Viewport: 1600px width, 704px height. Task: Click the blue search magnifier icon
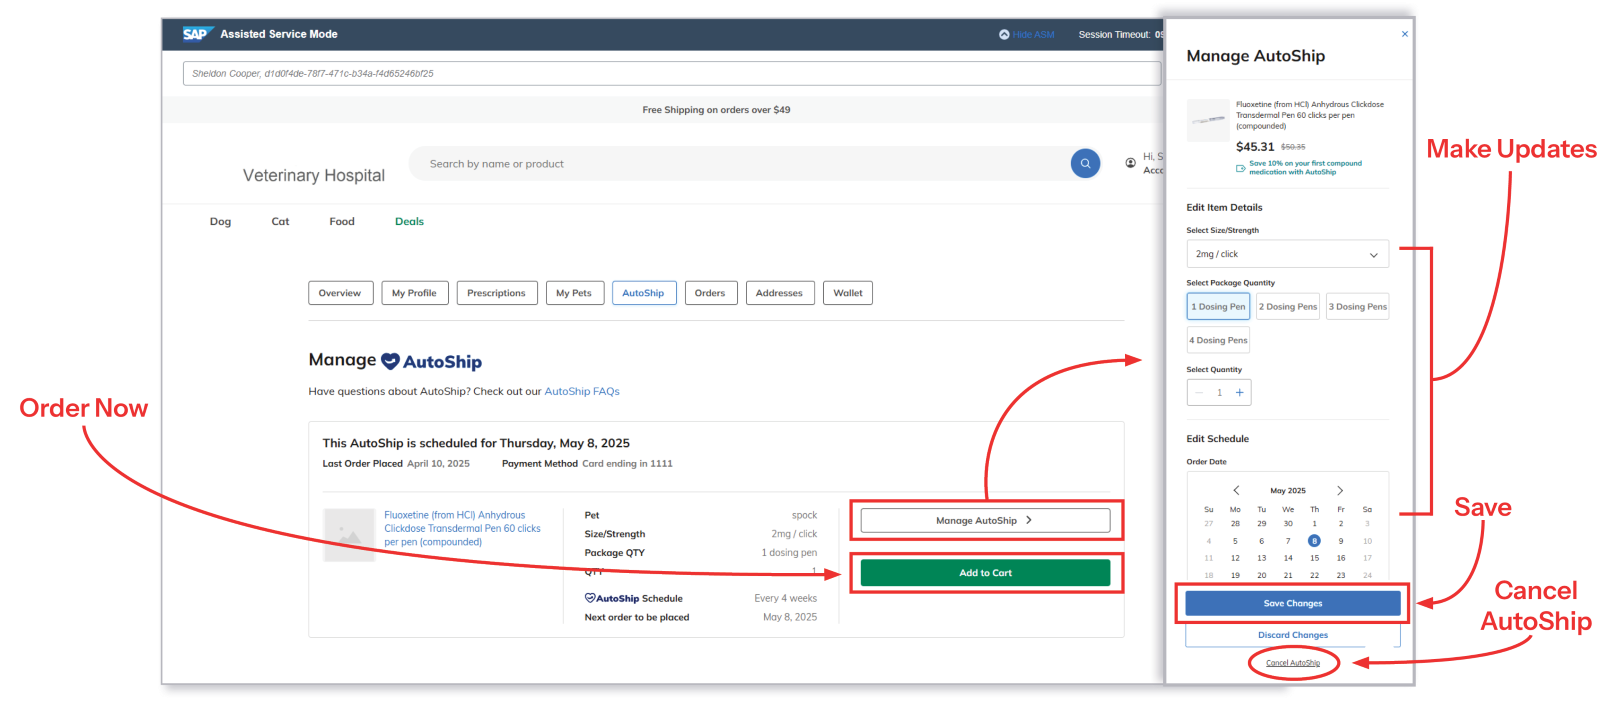tap(1085, 163)
